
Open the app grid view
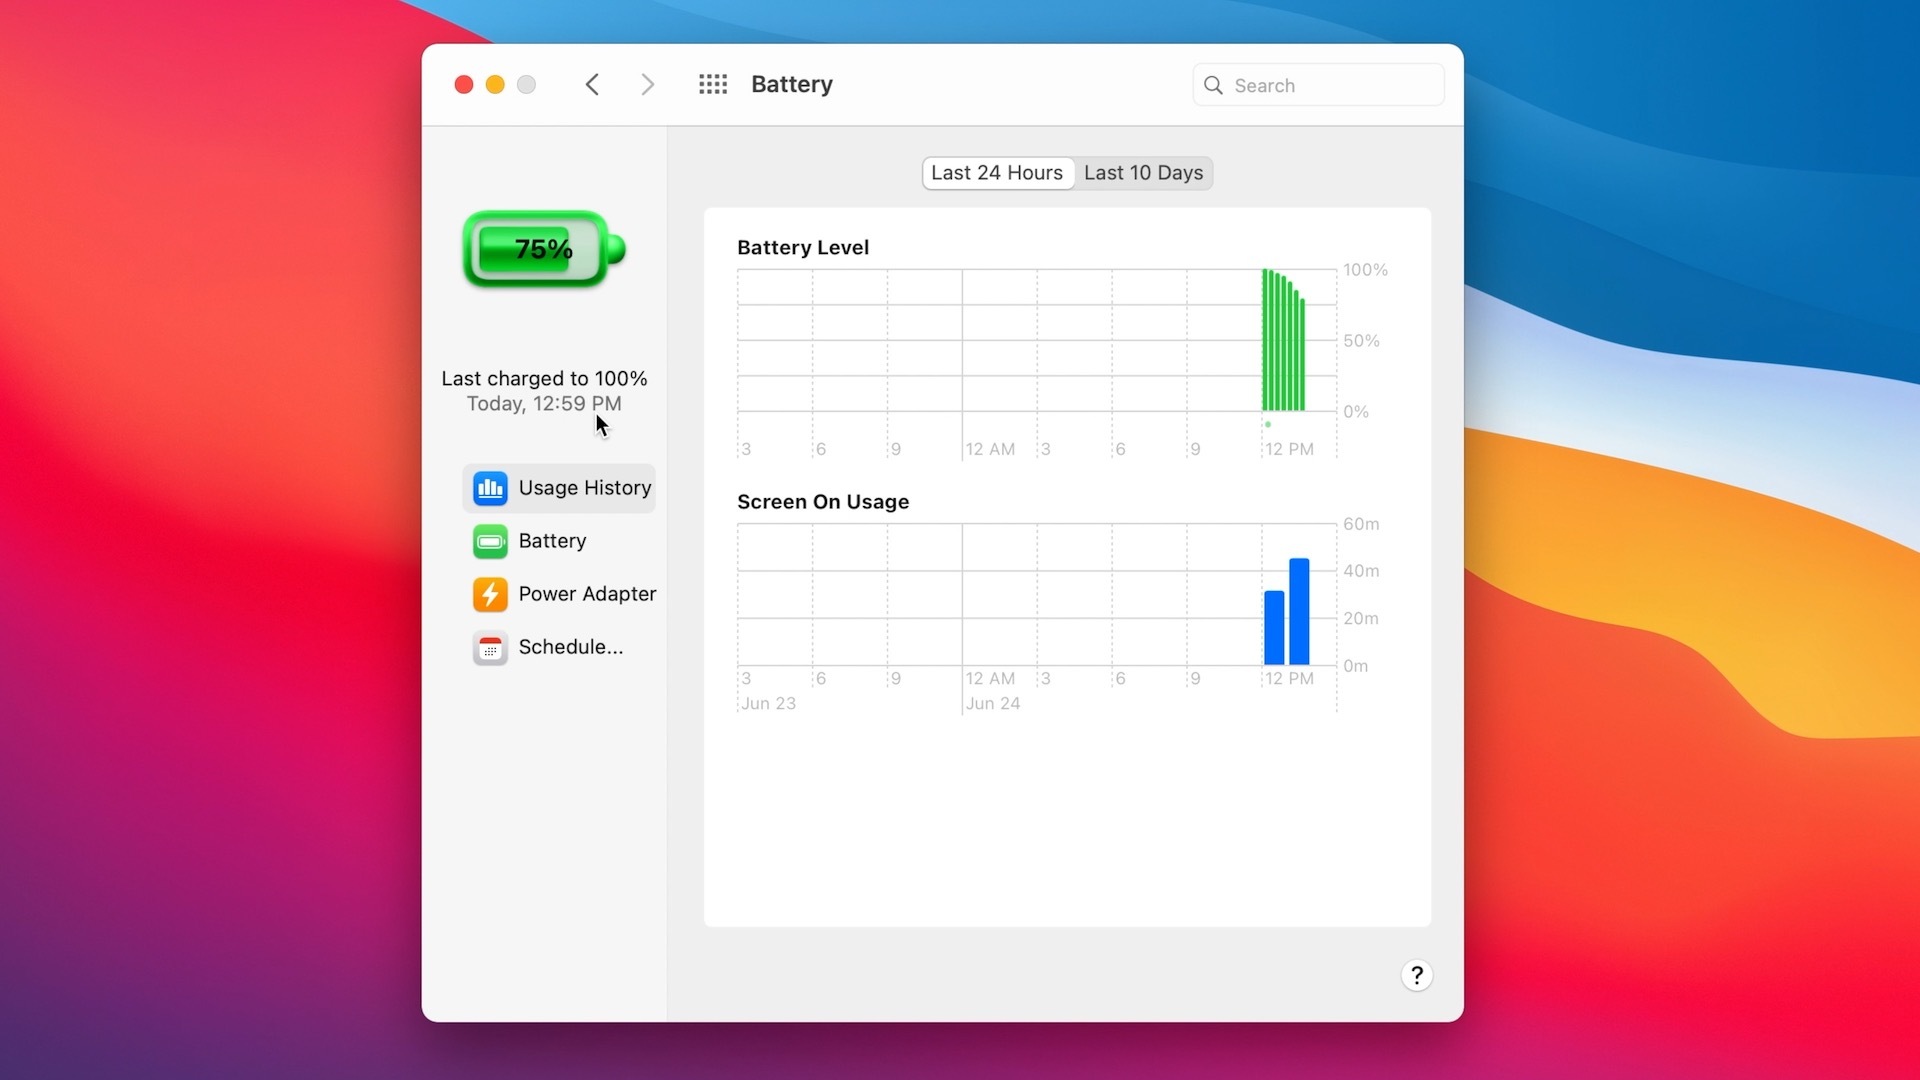(712, 84)
